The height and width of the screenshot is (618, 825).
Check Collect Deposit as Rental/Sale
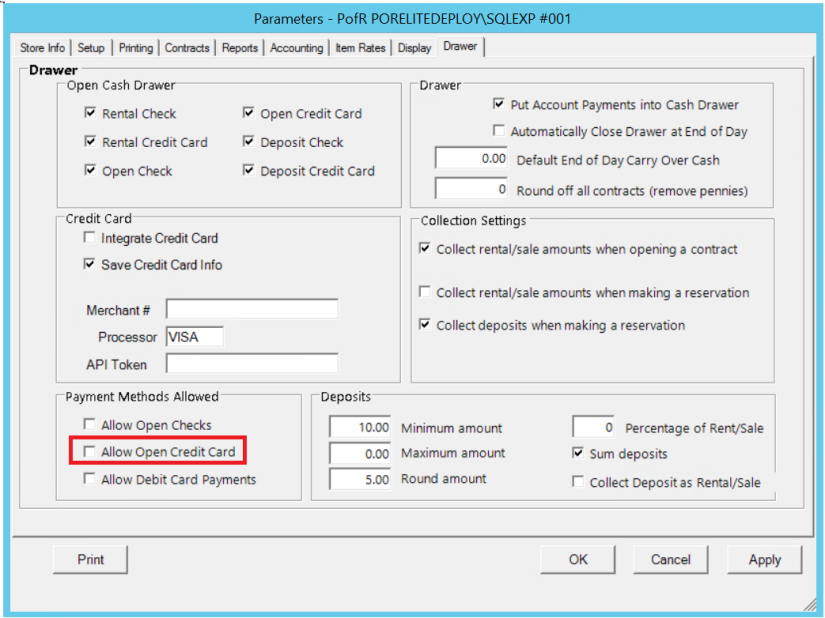[579, 482]
